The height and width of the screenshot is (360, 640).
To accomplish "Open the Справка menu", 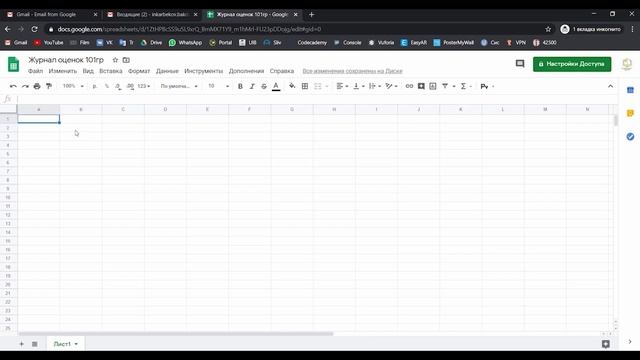I will point(282,71).
